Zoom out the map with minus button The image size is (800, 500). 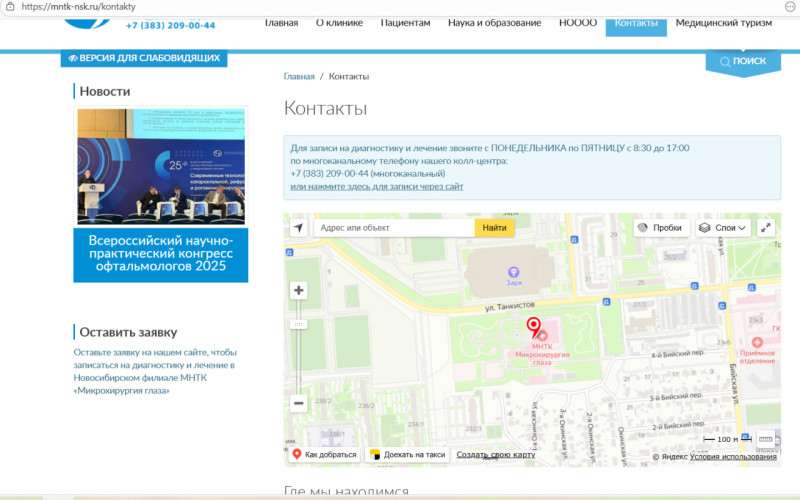coord(298,404)
